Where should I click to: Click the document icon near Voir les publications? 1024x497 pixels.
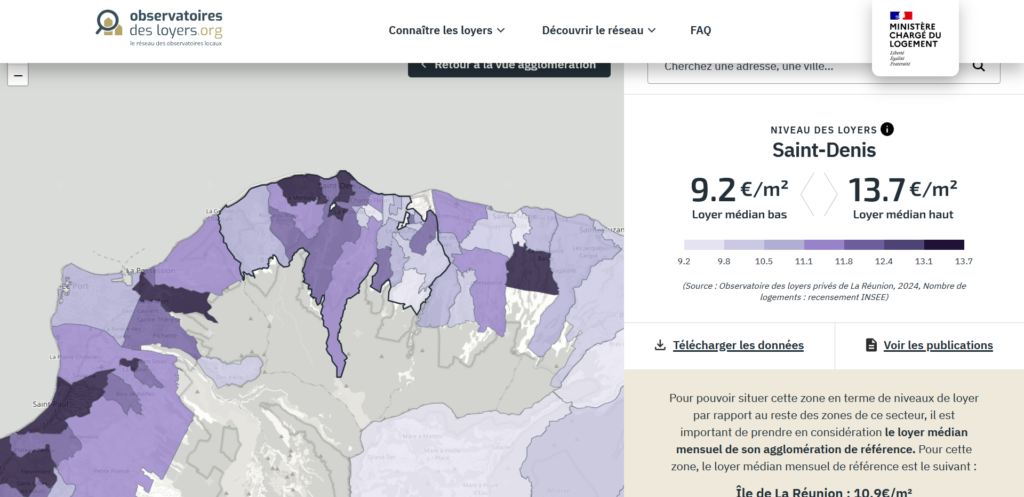coord(871,345)
